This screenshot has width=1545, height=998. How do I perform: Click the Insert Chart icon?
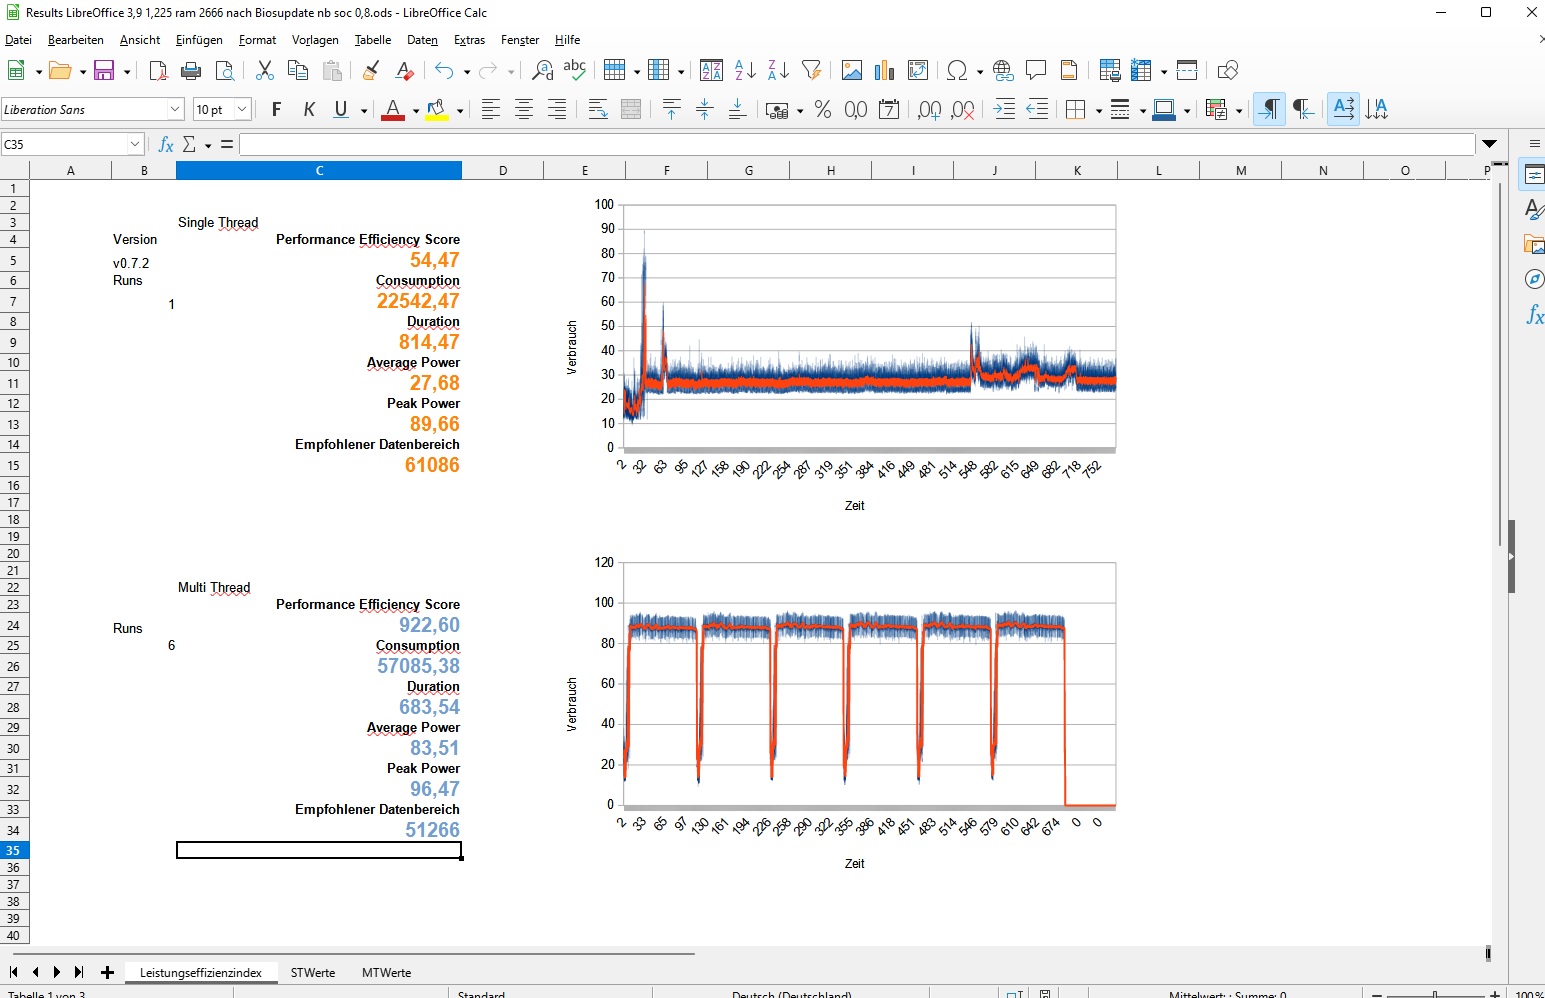pyautogui.click(x=884, y=70)
